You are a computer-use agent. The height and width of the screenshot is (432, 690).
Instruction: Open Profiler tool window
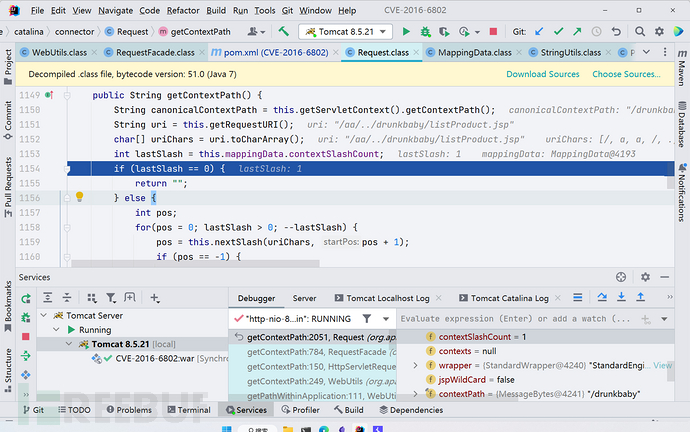click(x=300, y=410)
